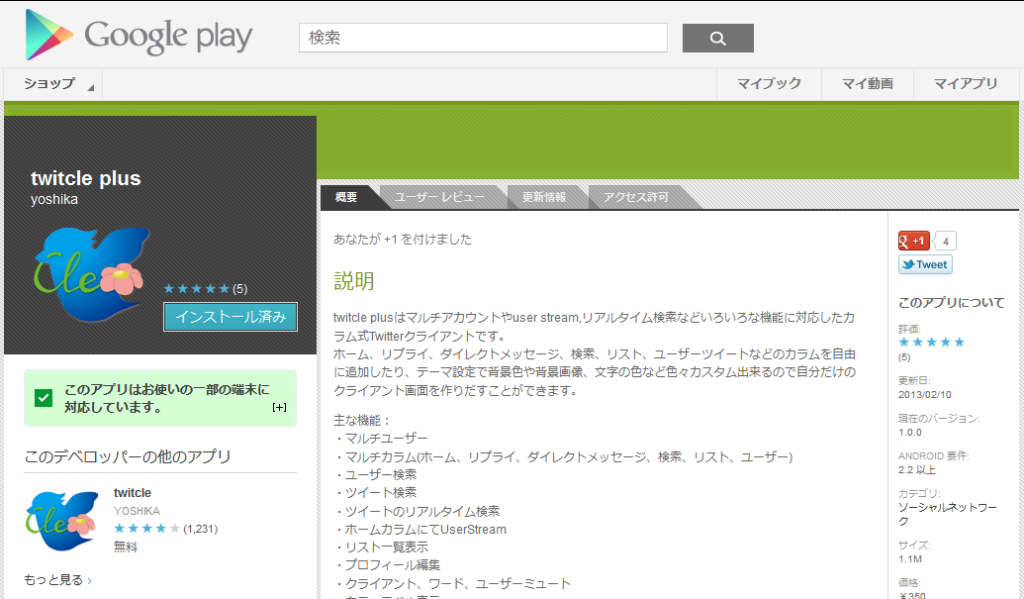Focus the 検索 search input field
Image resolution: width=1024 pixels, height=599 pixels.
[x=483, y=38]
